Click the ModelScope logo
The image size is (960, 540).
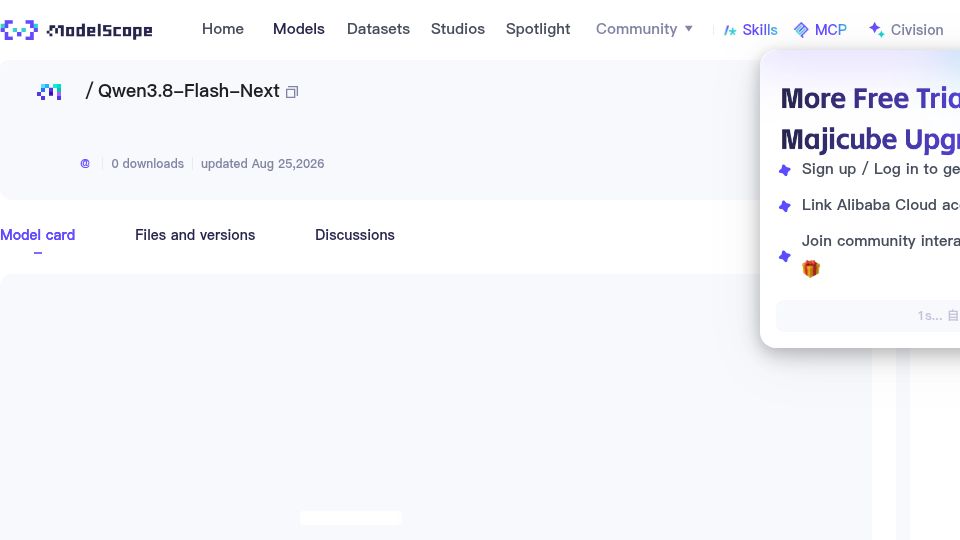tap(77, 29)
